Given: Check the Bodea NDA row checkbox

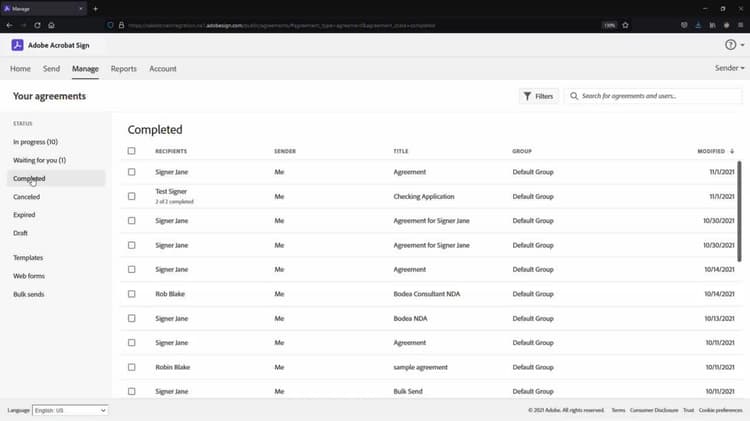Looking at the screenshot, I should tap(132, 318).
